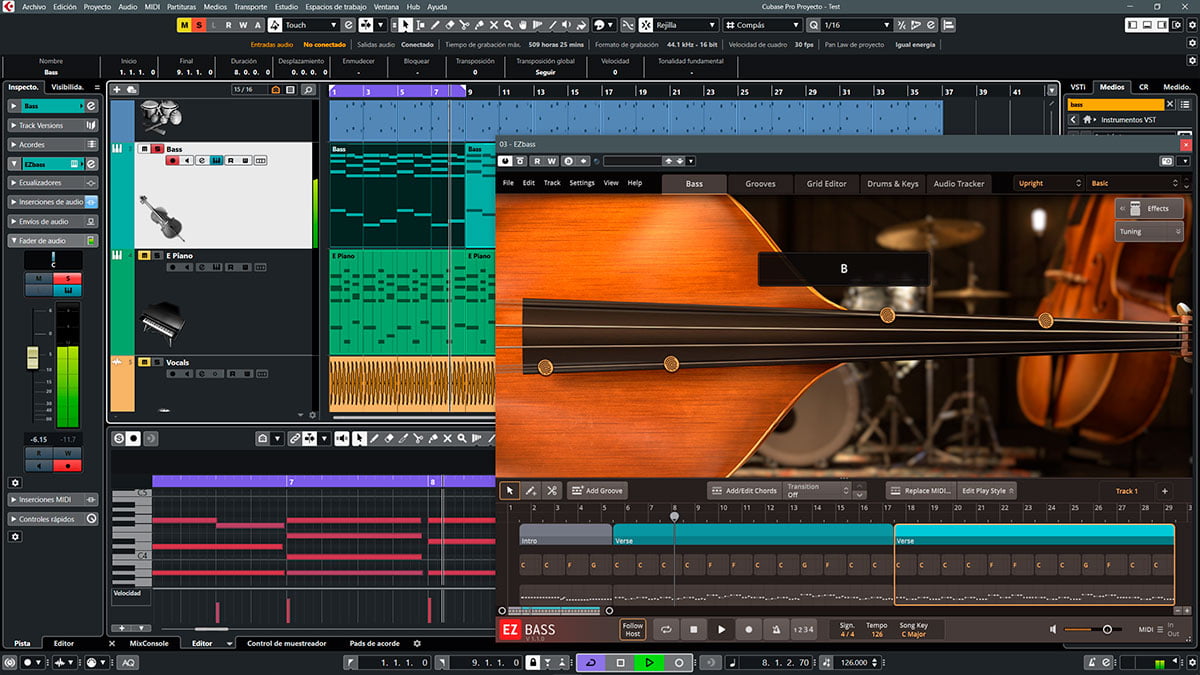Click the EZbass count-in 1234 icon
The height and width of the screenshot is (675, 1200).
pyautogui.click(x=803, y=630)
